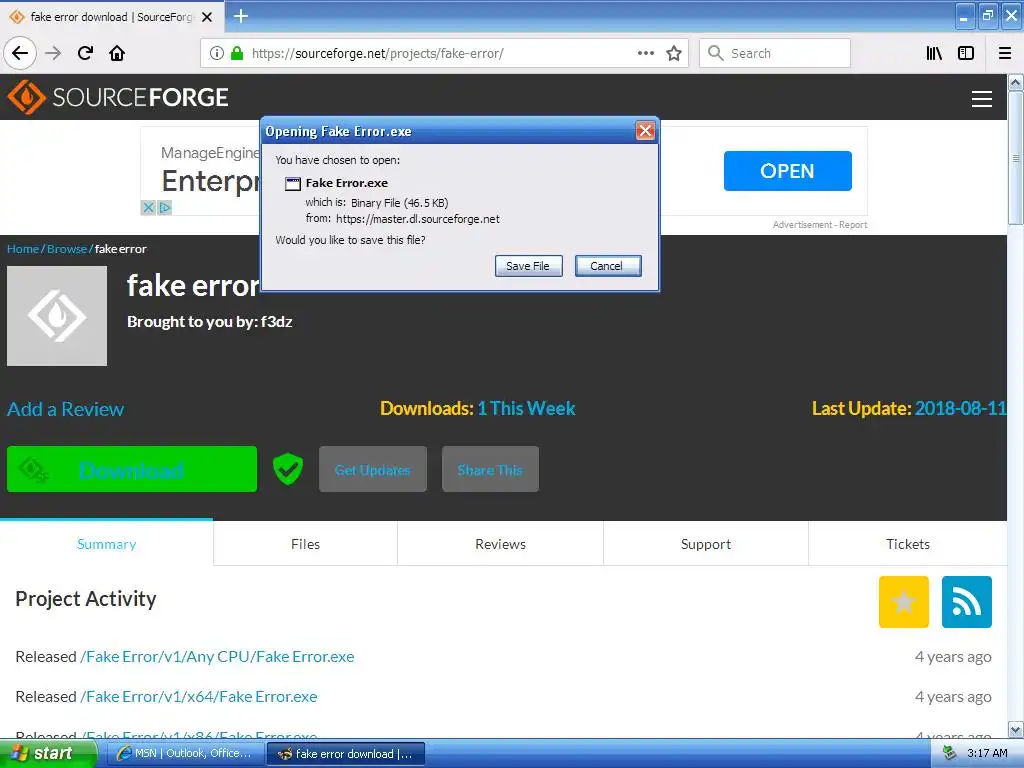Screen dimensions: 1024x768
Task: Click the 1 This Week downloads link
Action: click(x=526, y=408)
